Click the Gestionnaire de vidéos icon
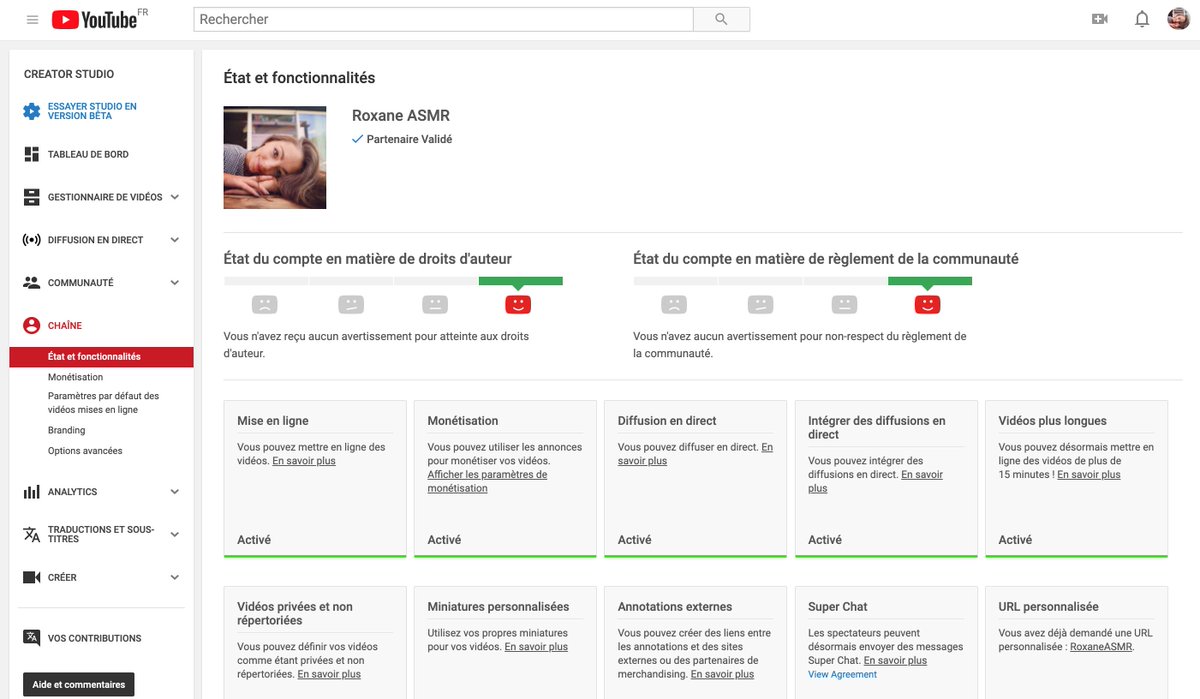Screen dimensions: 1200x699 point(31,197)
